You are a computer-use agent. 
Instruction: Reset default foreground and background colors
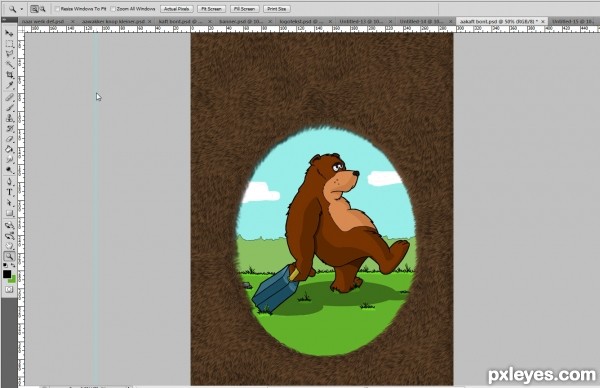[5, 265]
